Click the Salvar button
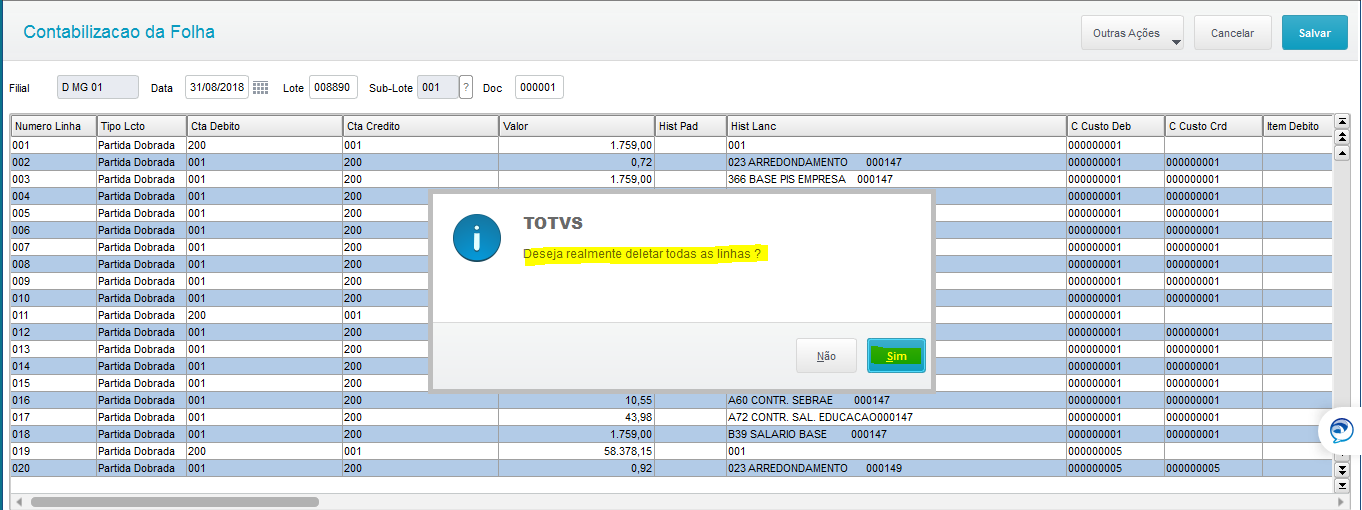 click(x=1314, y=33)
